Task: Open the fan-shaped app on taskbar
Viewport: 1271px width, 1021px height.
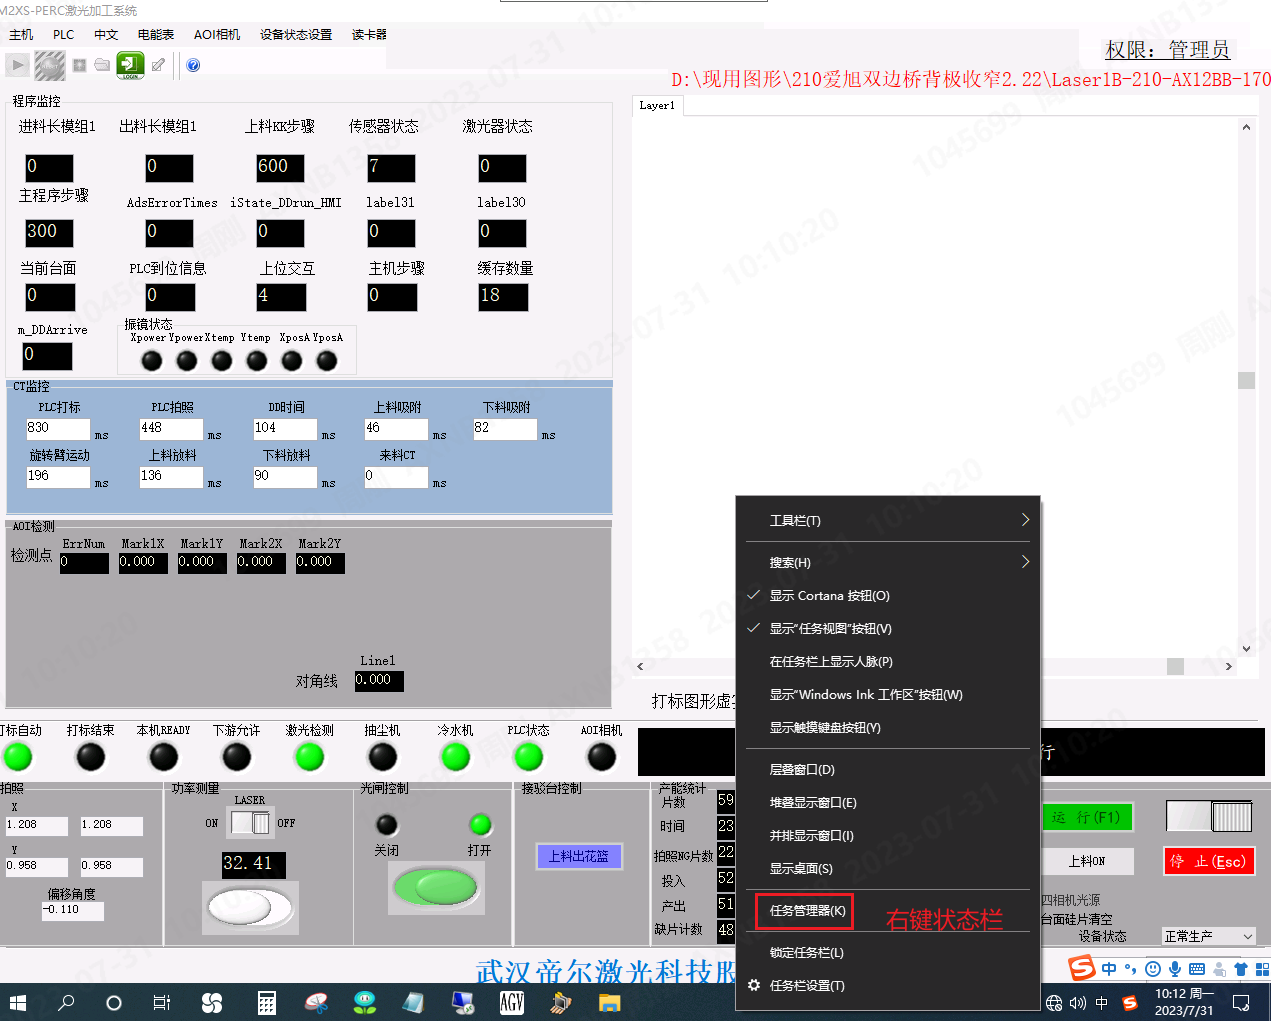Action: (211, 1002)
